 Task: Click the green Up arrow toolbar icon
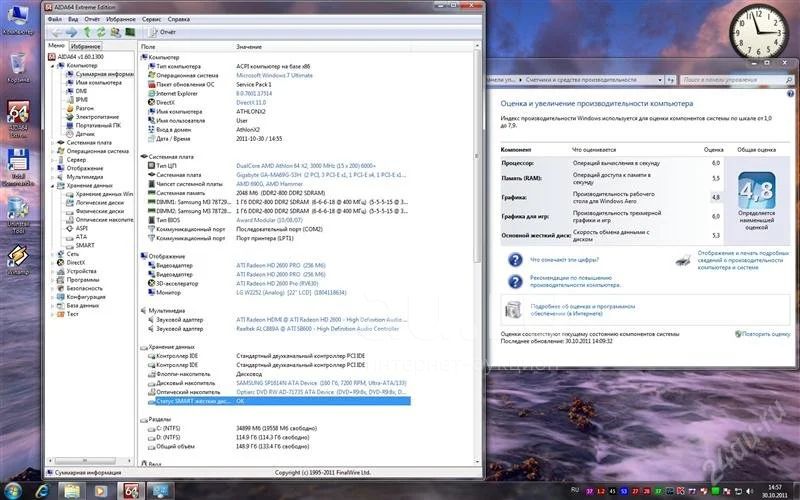[87, 32]
